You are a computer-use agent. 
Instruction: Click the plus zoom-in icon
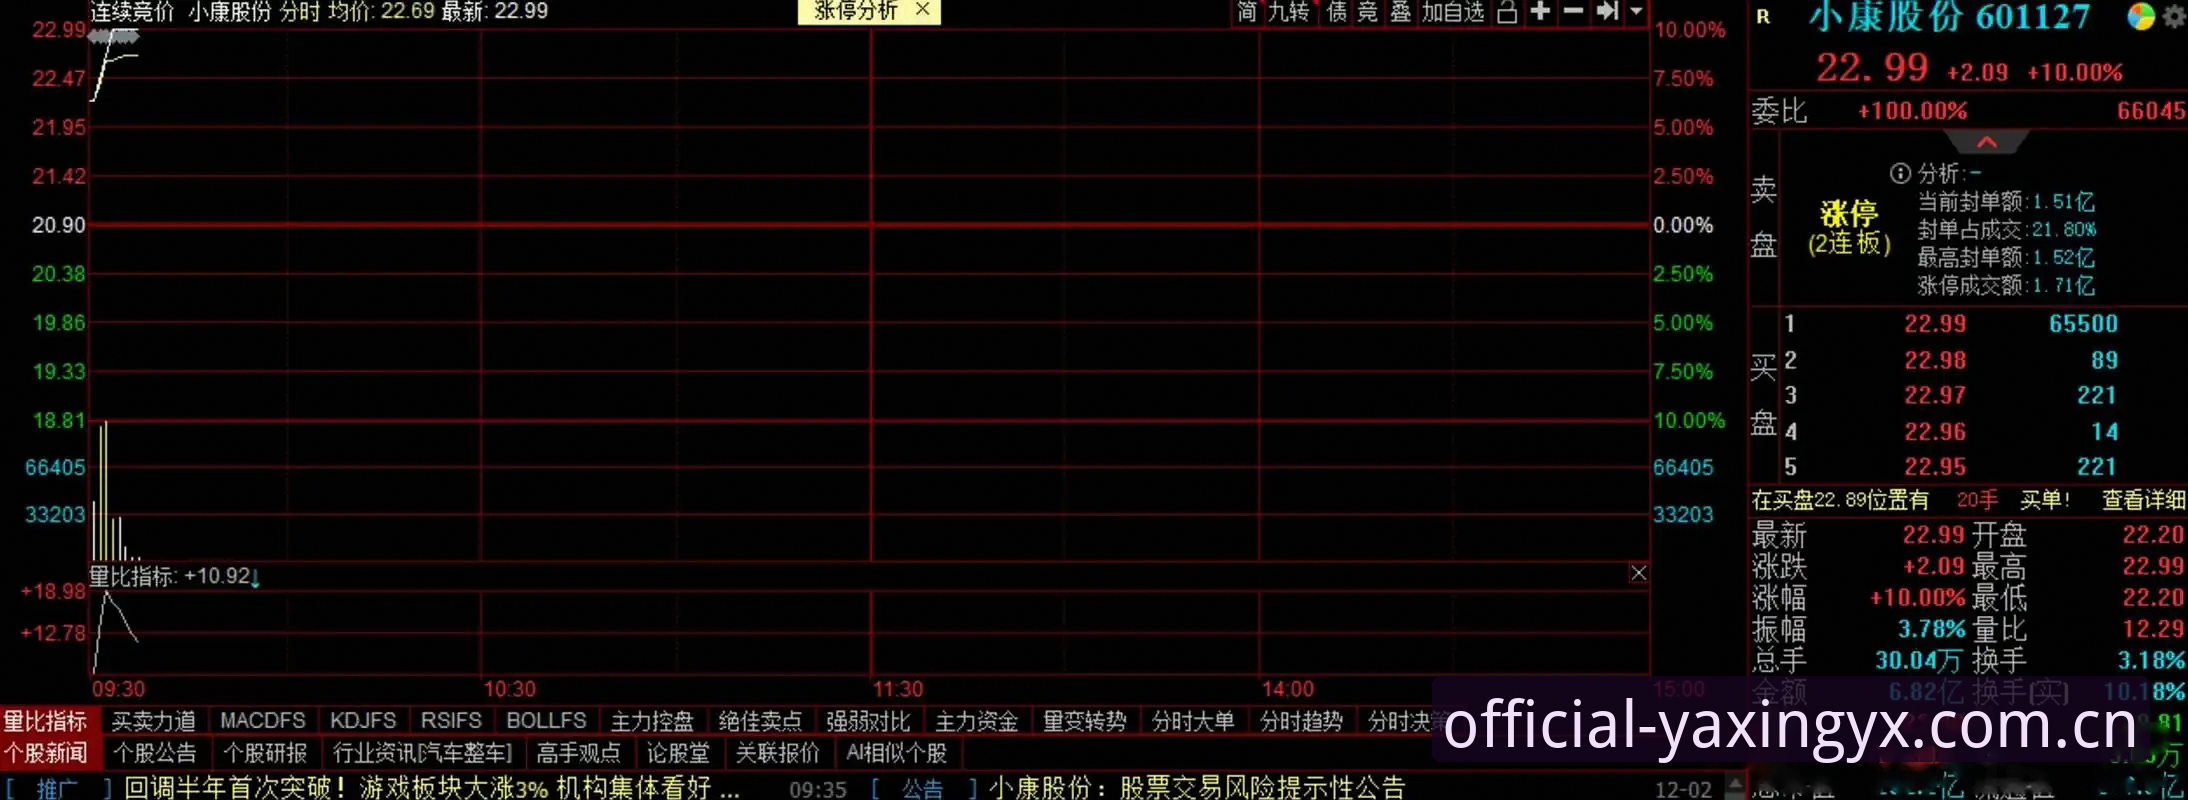point(1541,11)
